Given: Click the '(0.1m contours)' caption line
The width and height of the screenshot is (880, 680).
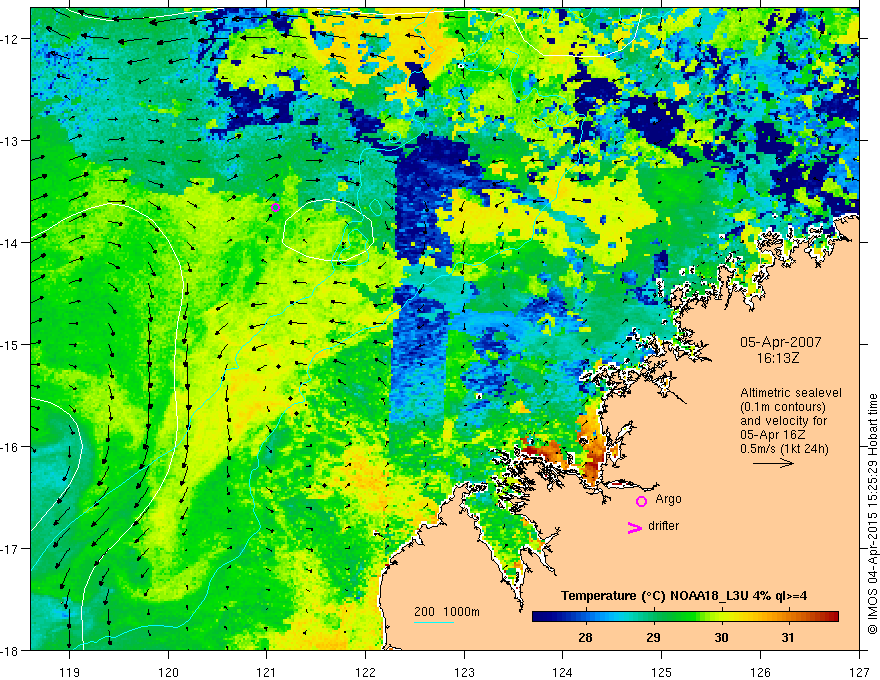Looking at the screenshot, I should point(783,407).
